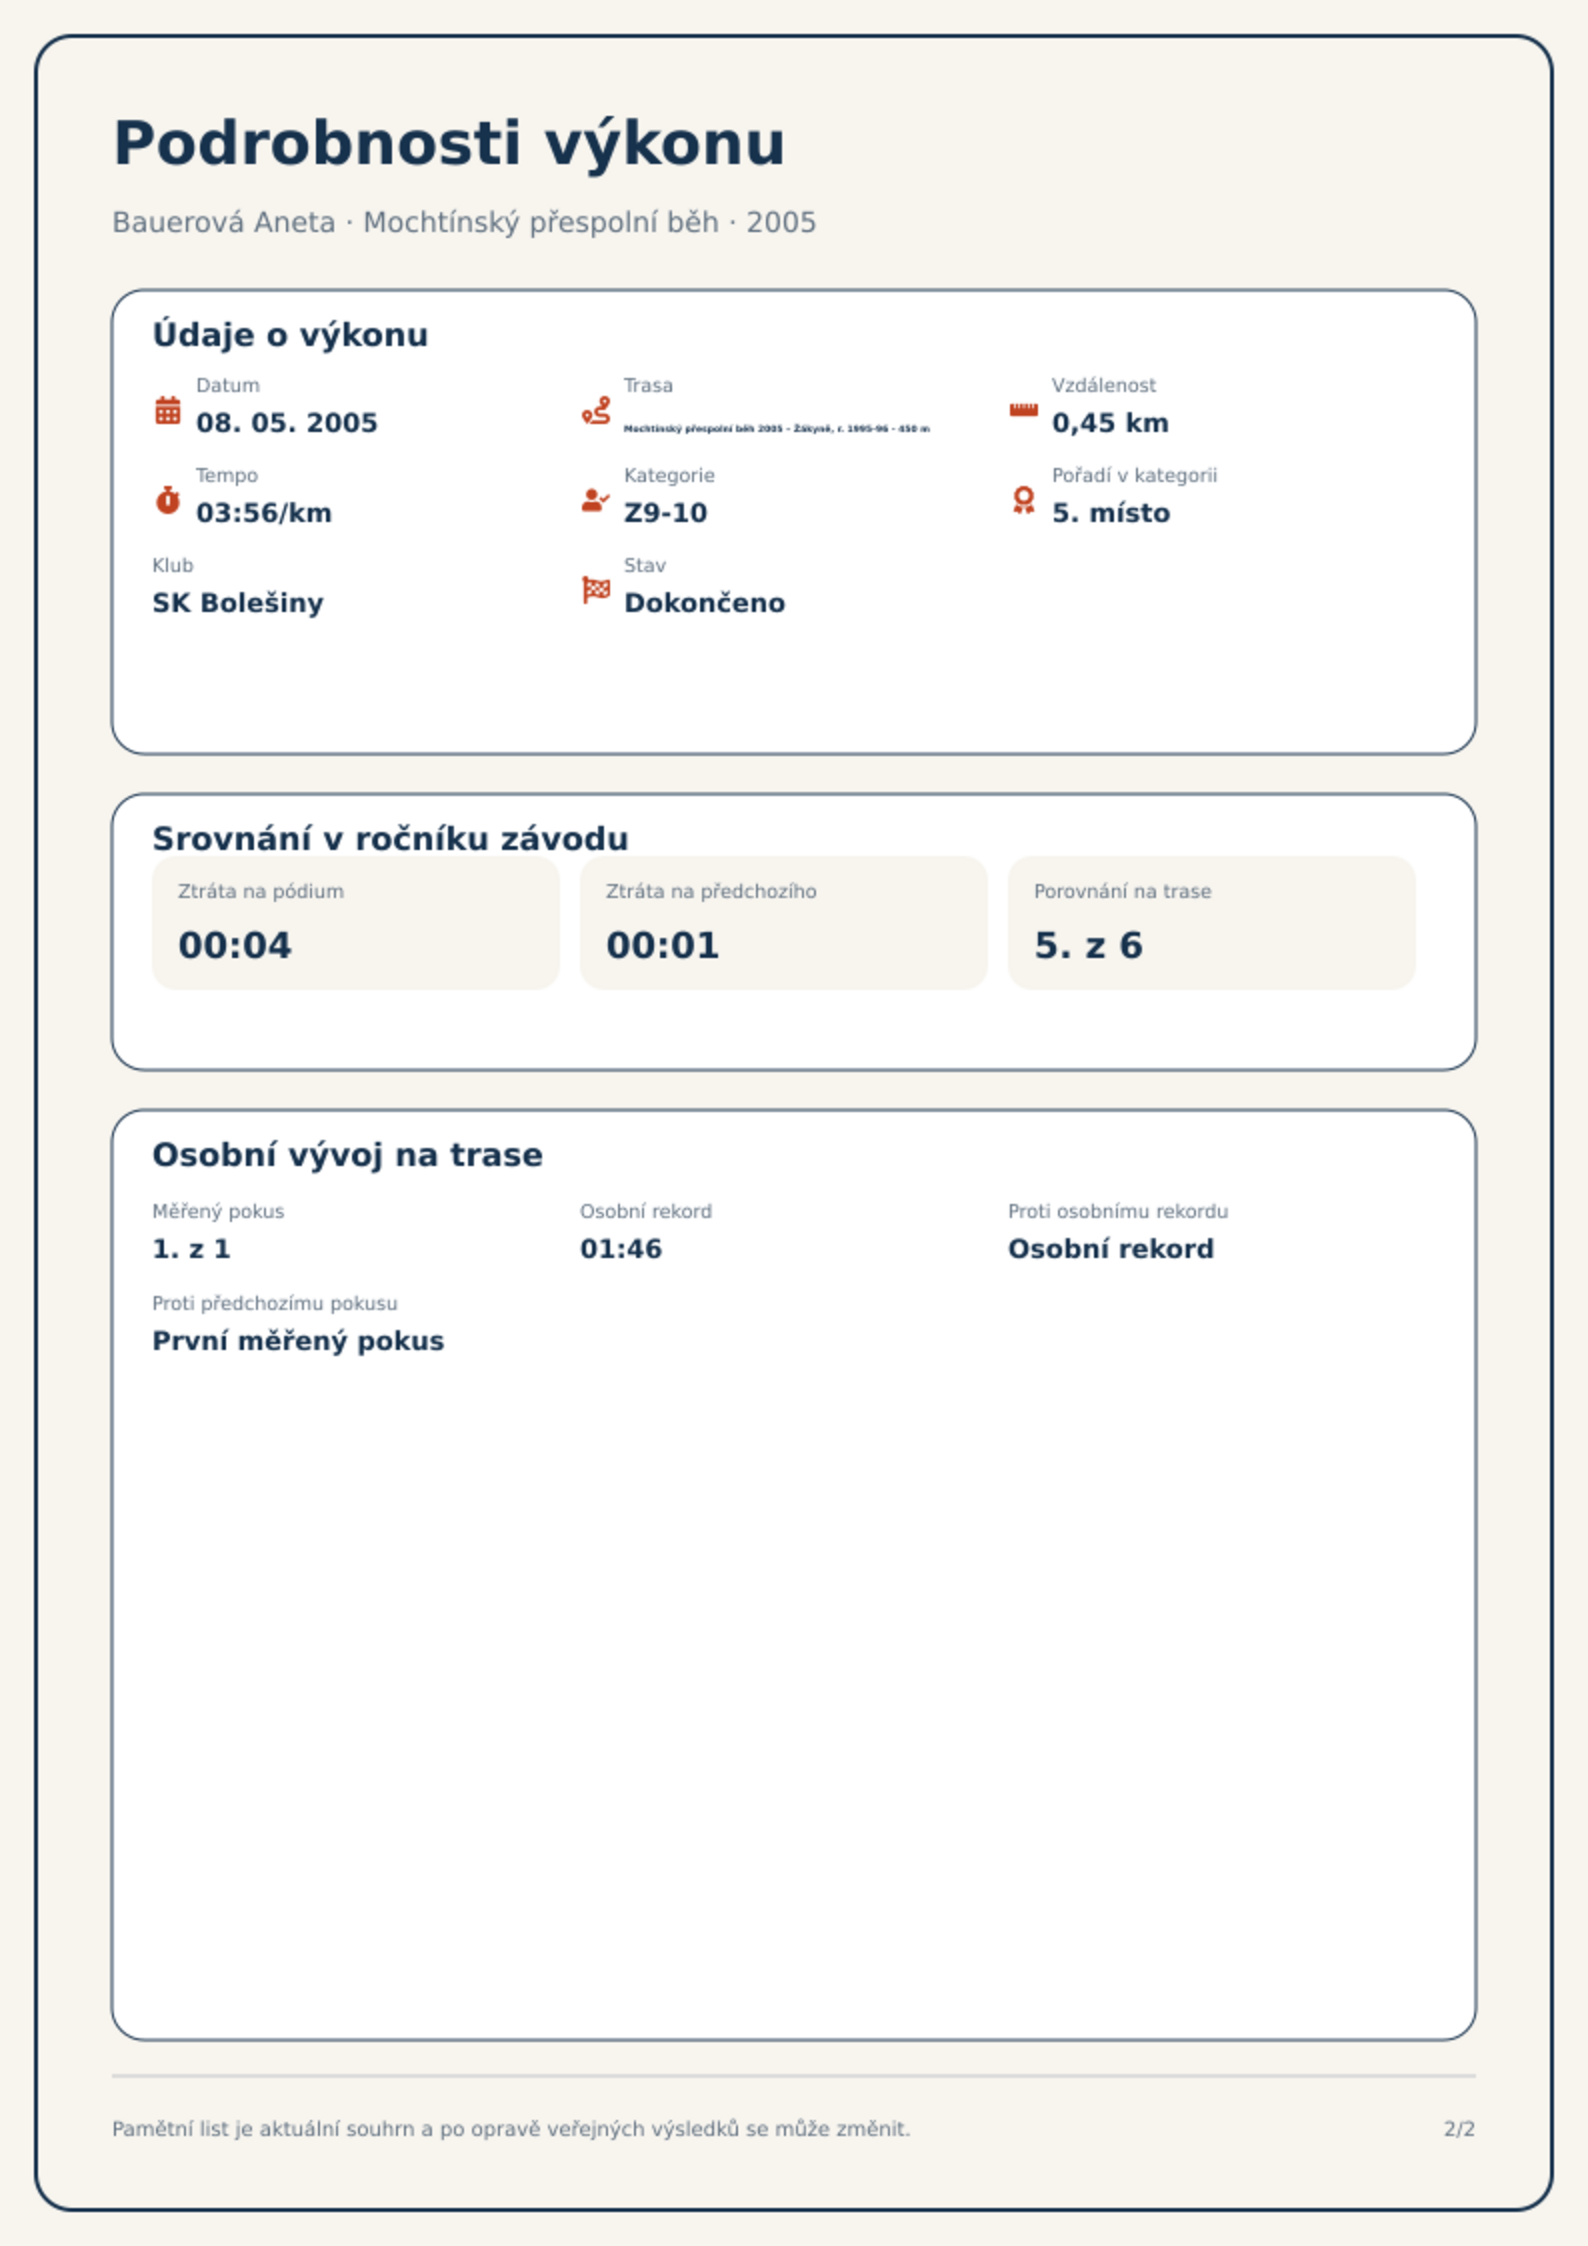
Task: Click the calendar icon beside Datum
Action: coord(168,410)
